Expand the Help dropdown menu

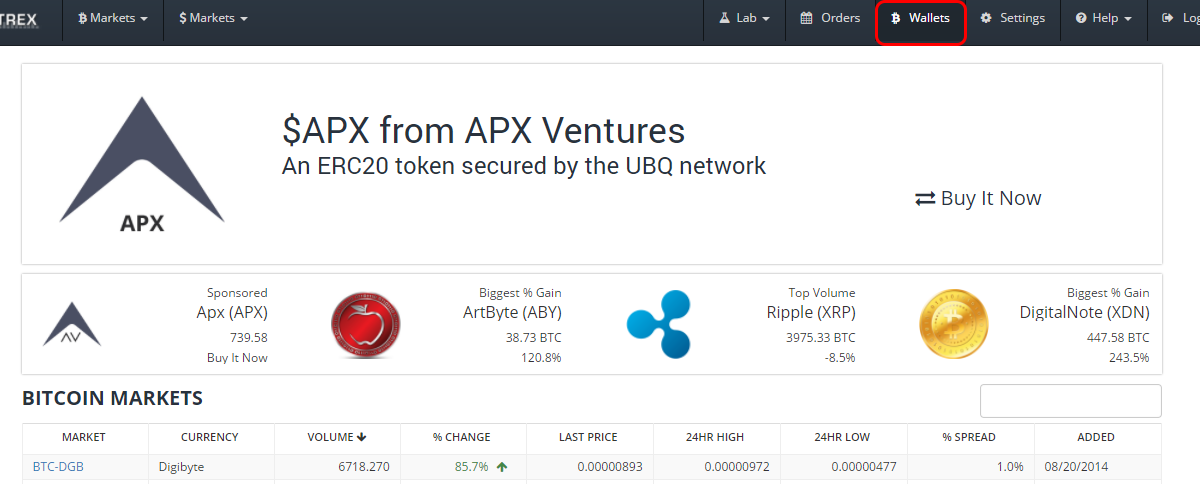pos(1103,18)
